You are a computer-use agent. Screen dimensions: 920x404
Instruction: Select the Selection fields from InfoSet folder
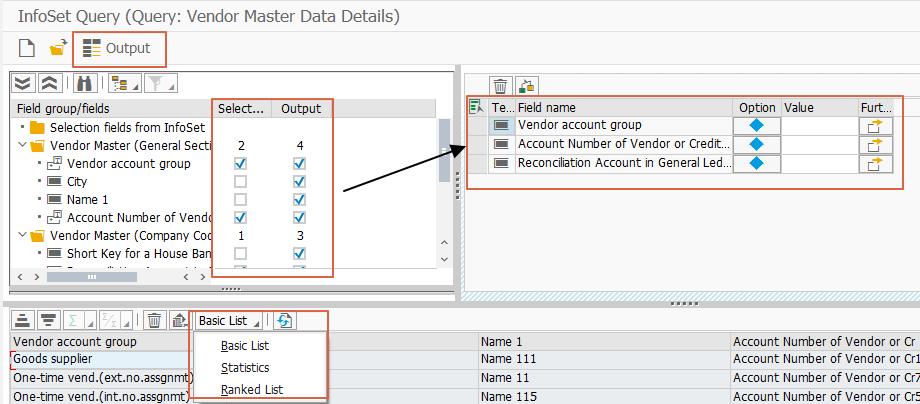pyautogui.click(x=127, y=127)
